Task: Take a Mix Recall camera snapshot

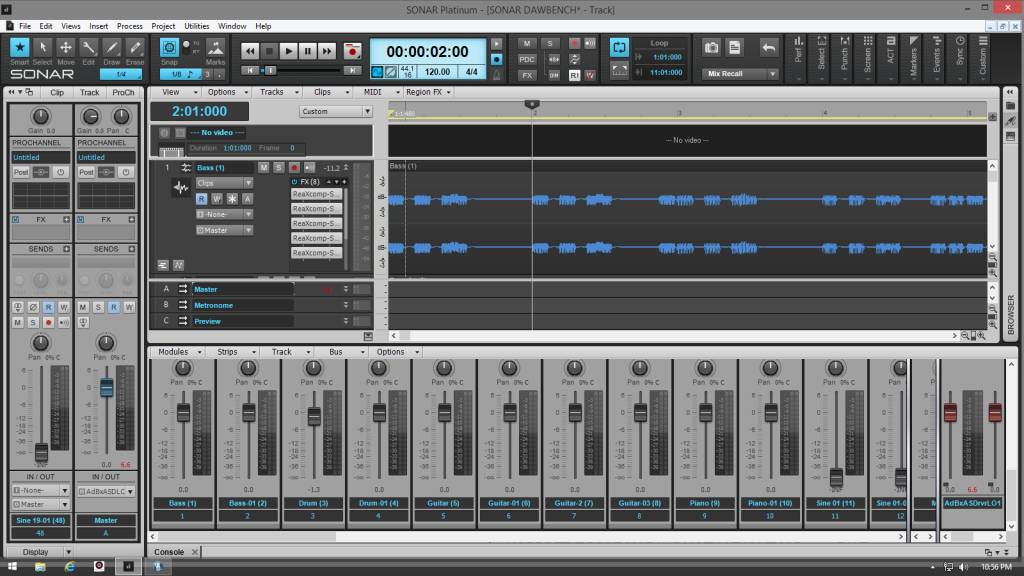Action: point(711,48)
